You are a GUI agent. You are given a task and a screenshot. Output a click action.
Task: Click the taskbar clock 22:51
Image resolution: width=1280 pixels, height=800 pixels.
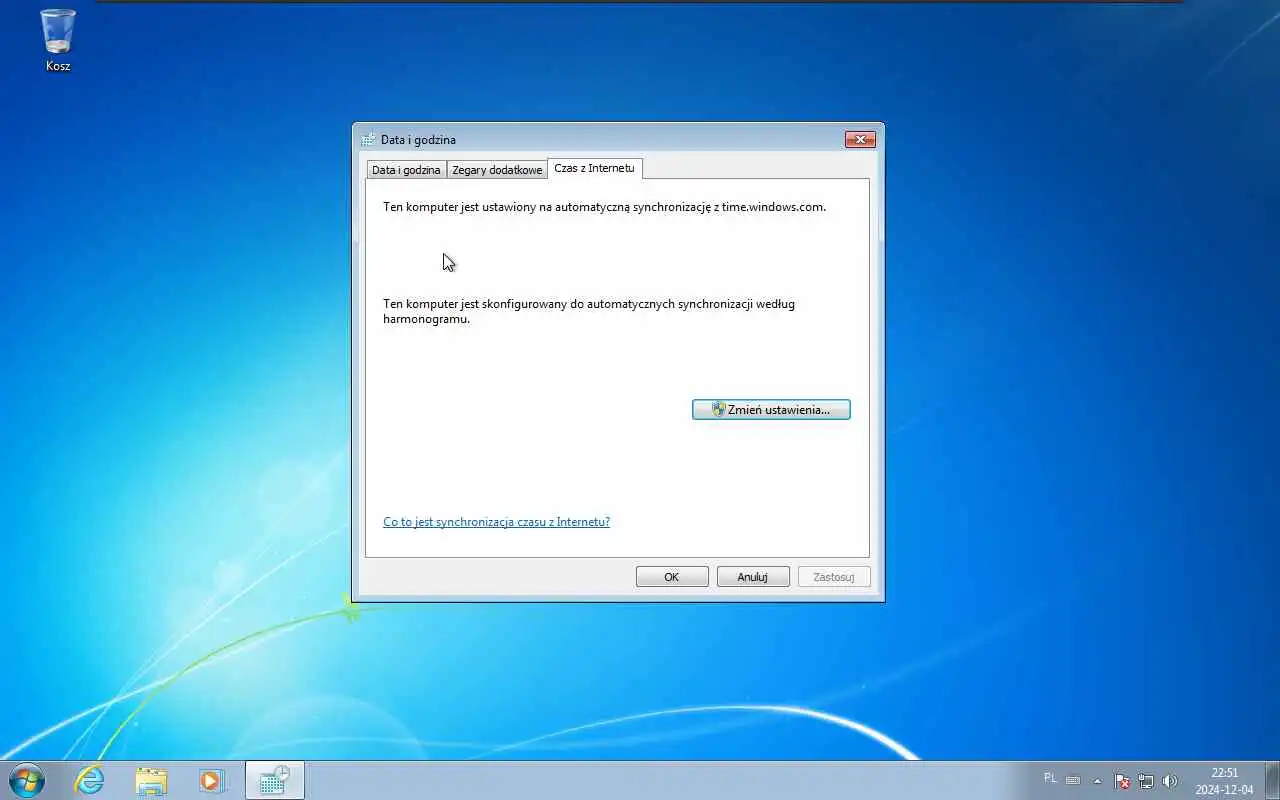(1224, 781)
